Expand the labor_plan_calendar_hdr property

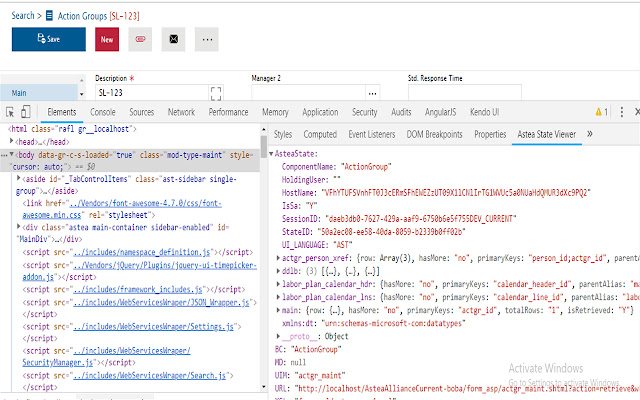[x=278, y=284]
